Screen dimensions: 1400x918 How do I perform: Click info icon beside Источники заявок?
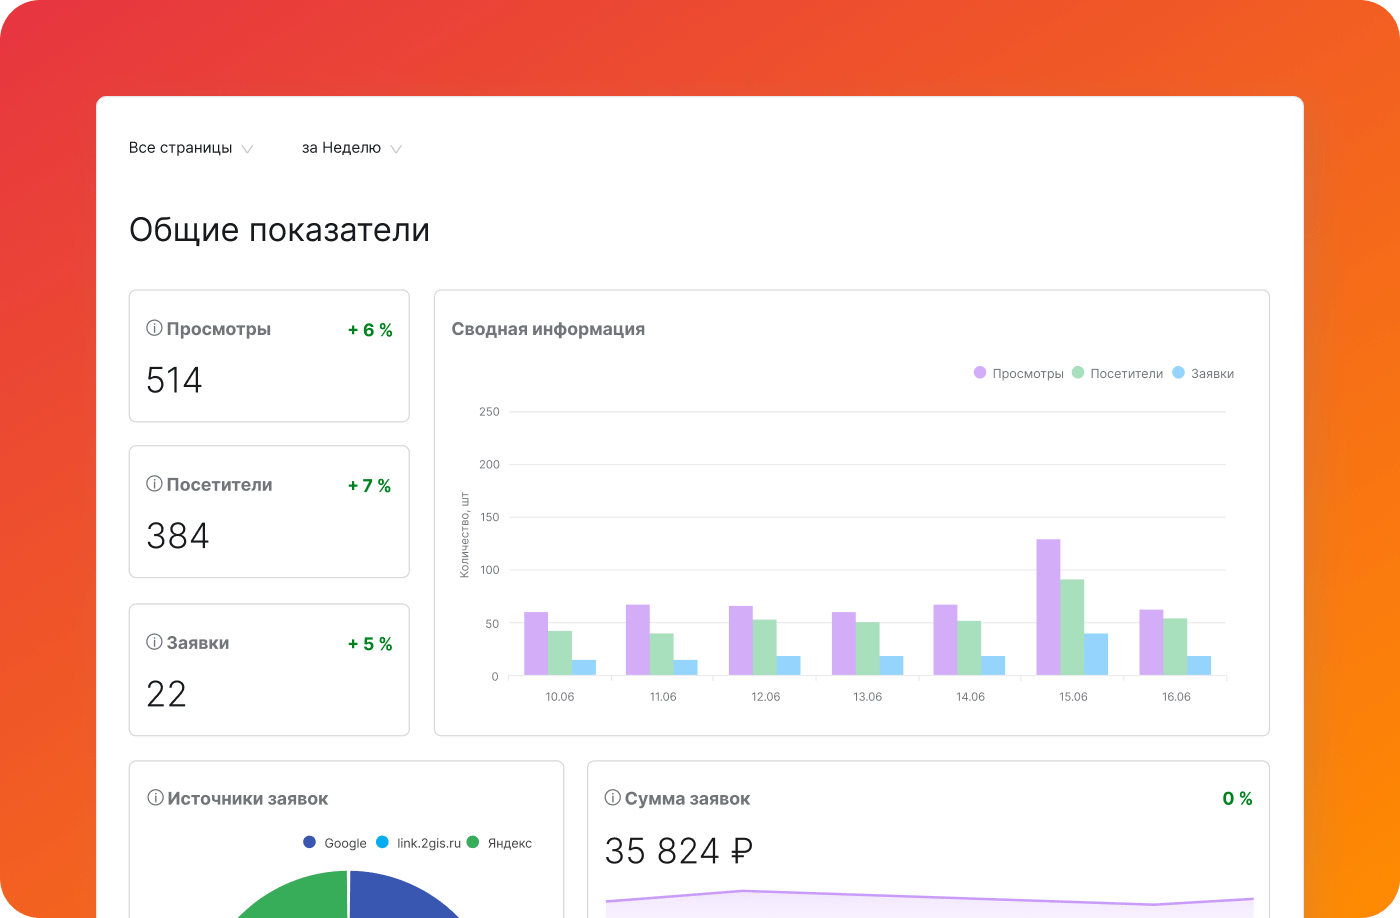(x=155, y=798)
